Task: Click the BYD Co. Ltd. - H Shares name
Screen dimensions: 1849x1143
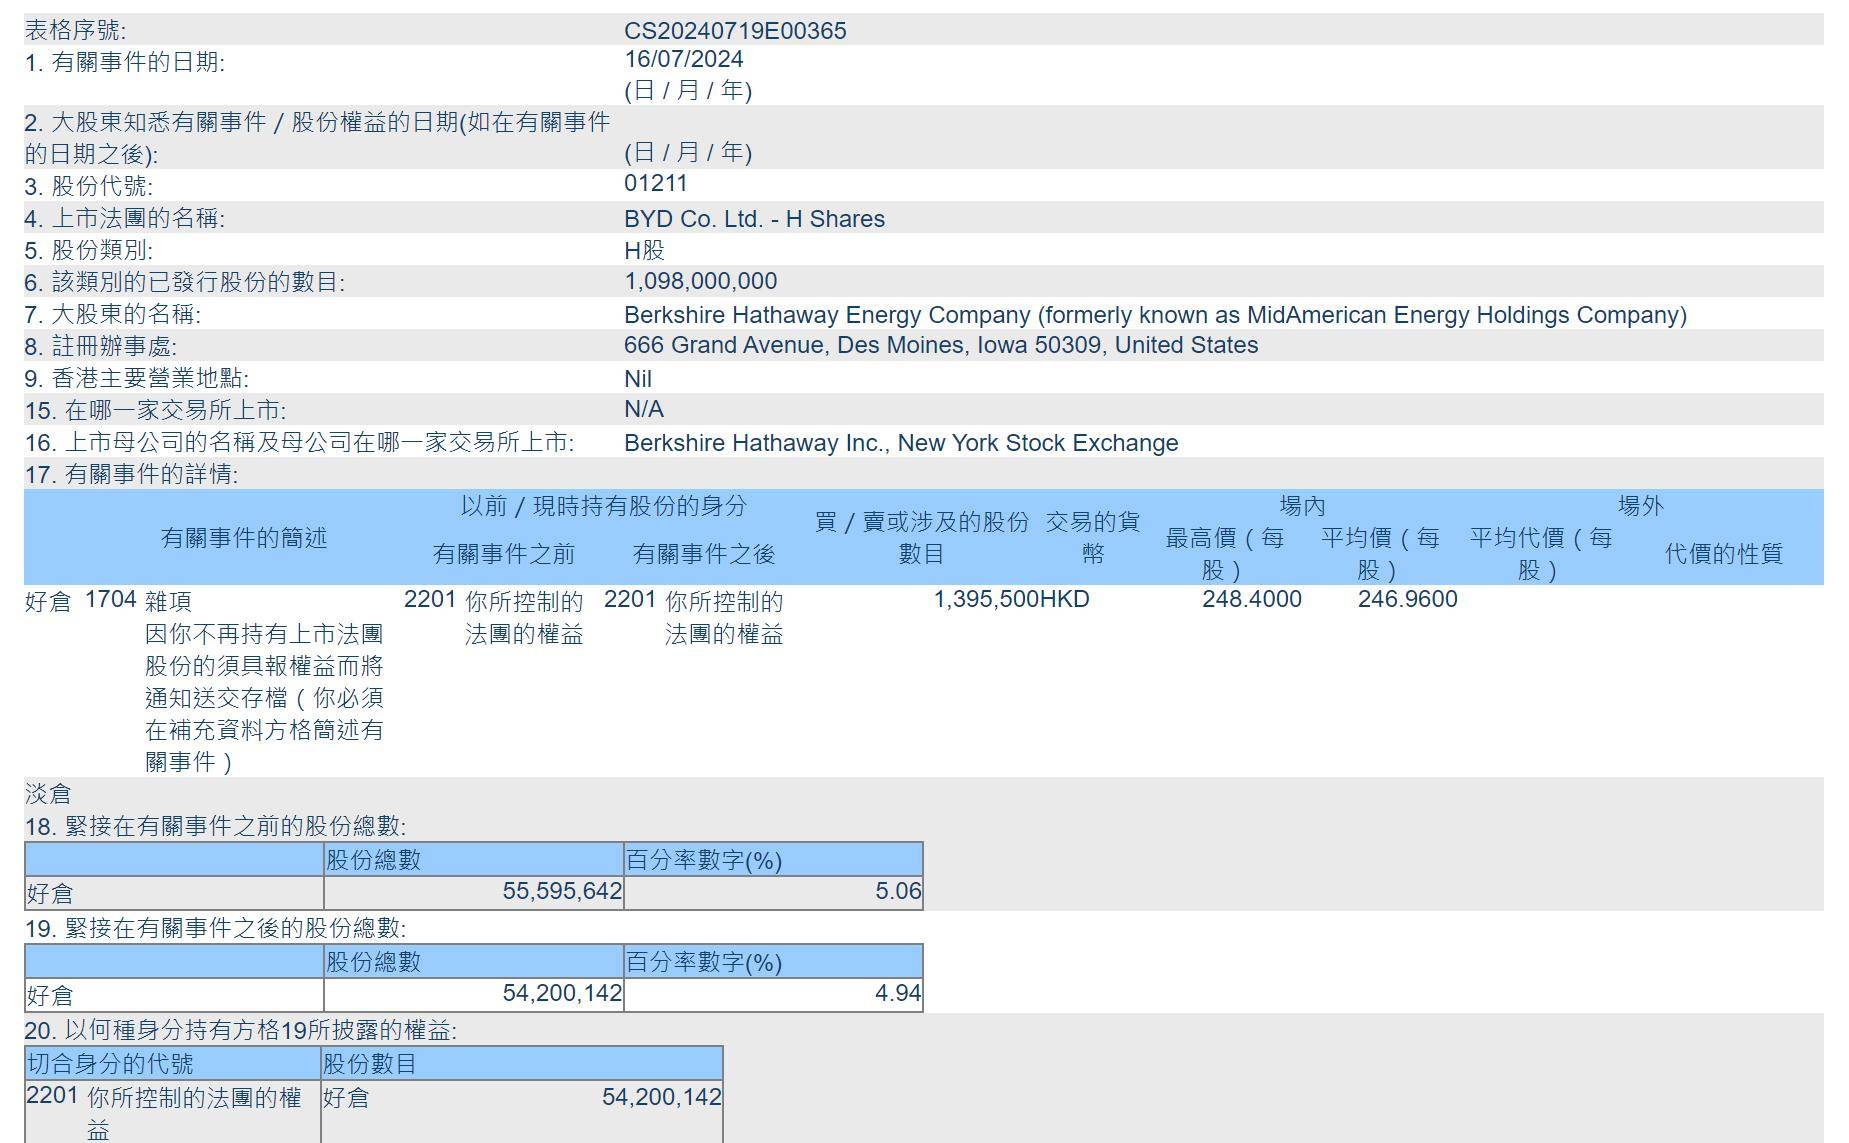Action: 754,219
